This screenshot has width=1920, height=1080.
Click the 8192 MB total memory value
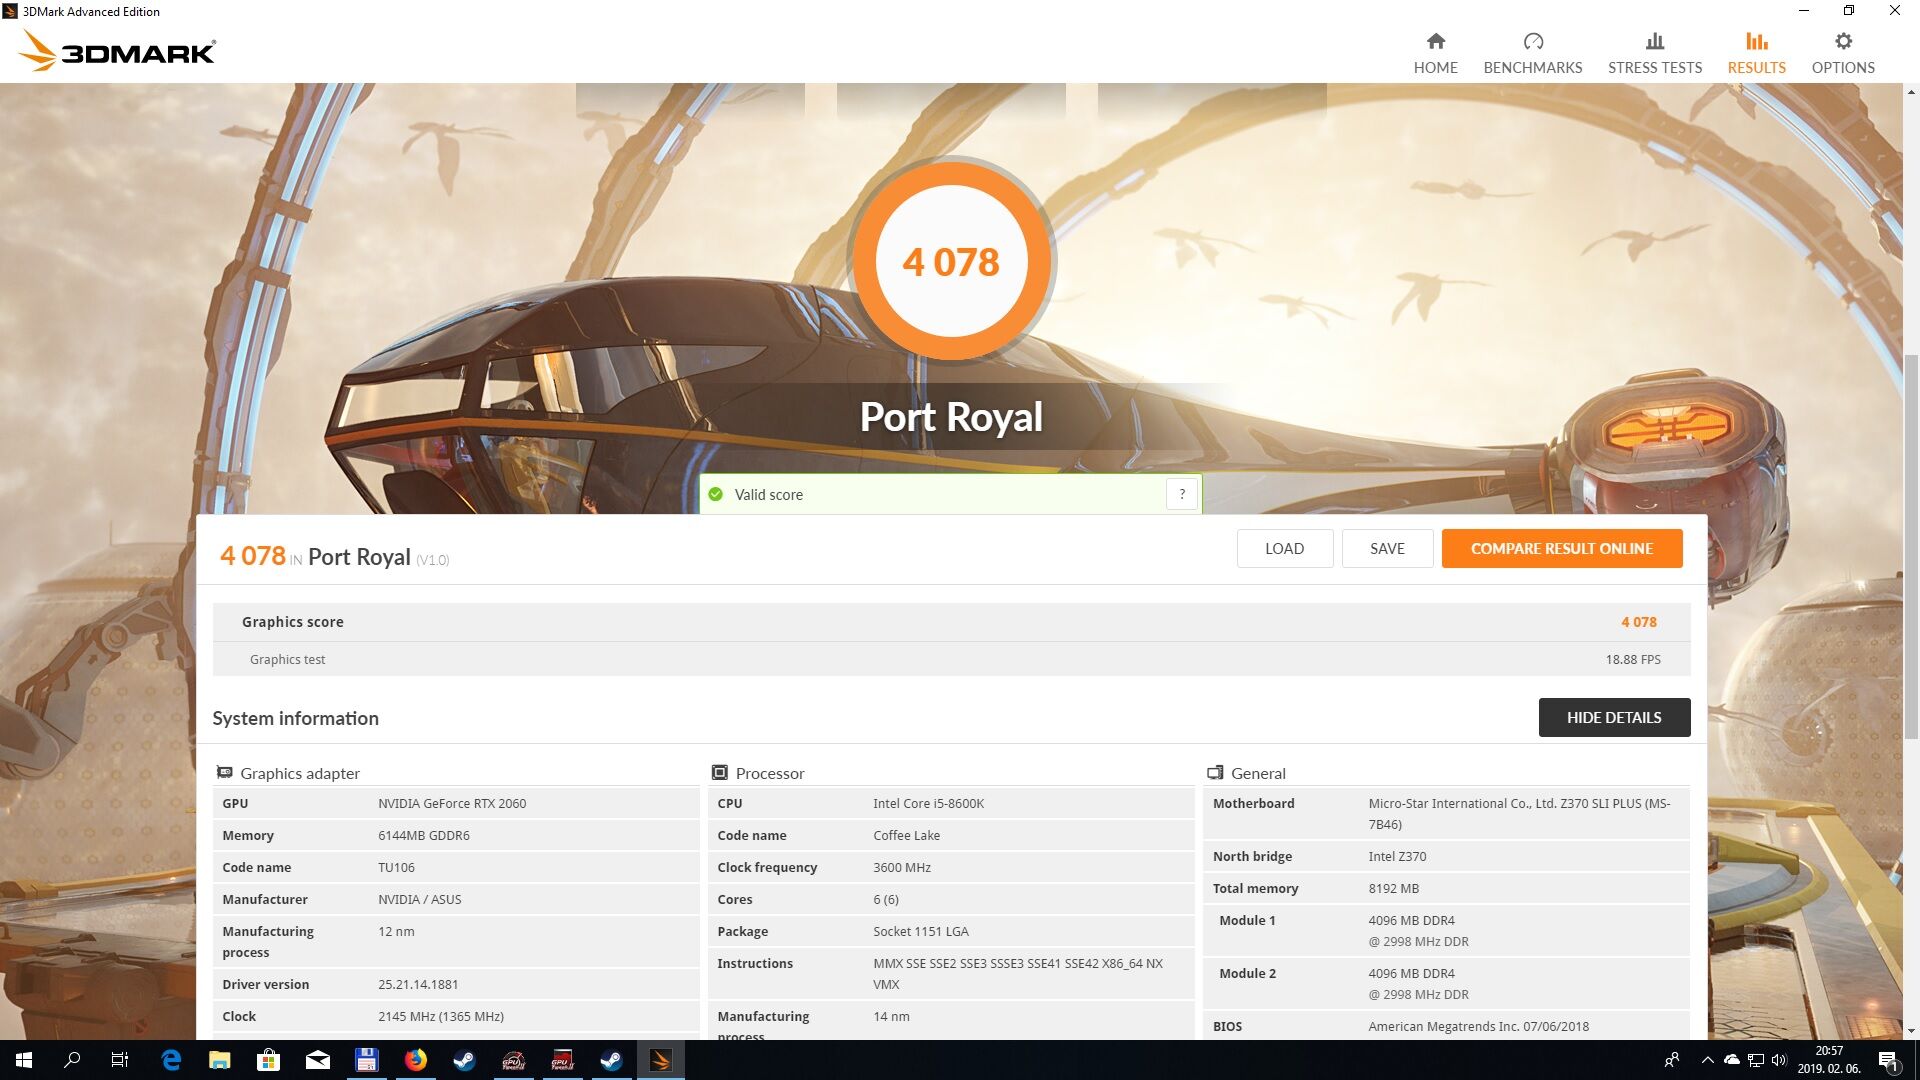(1393, 888)
